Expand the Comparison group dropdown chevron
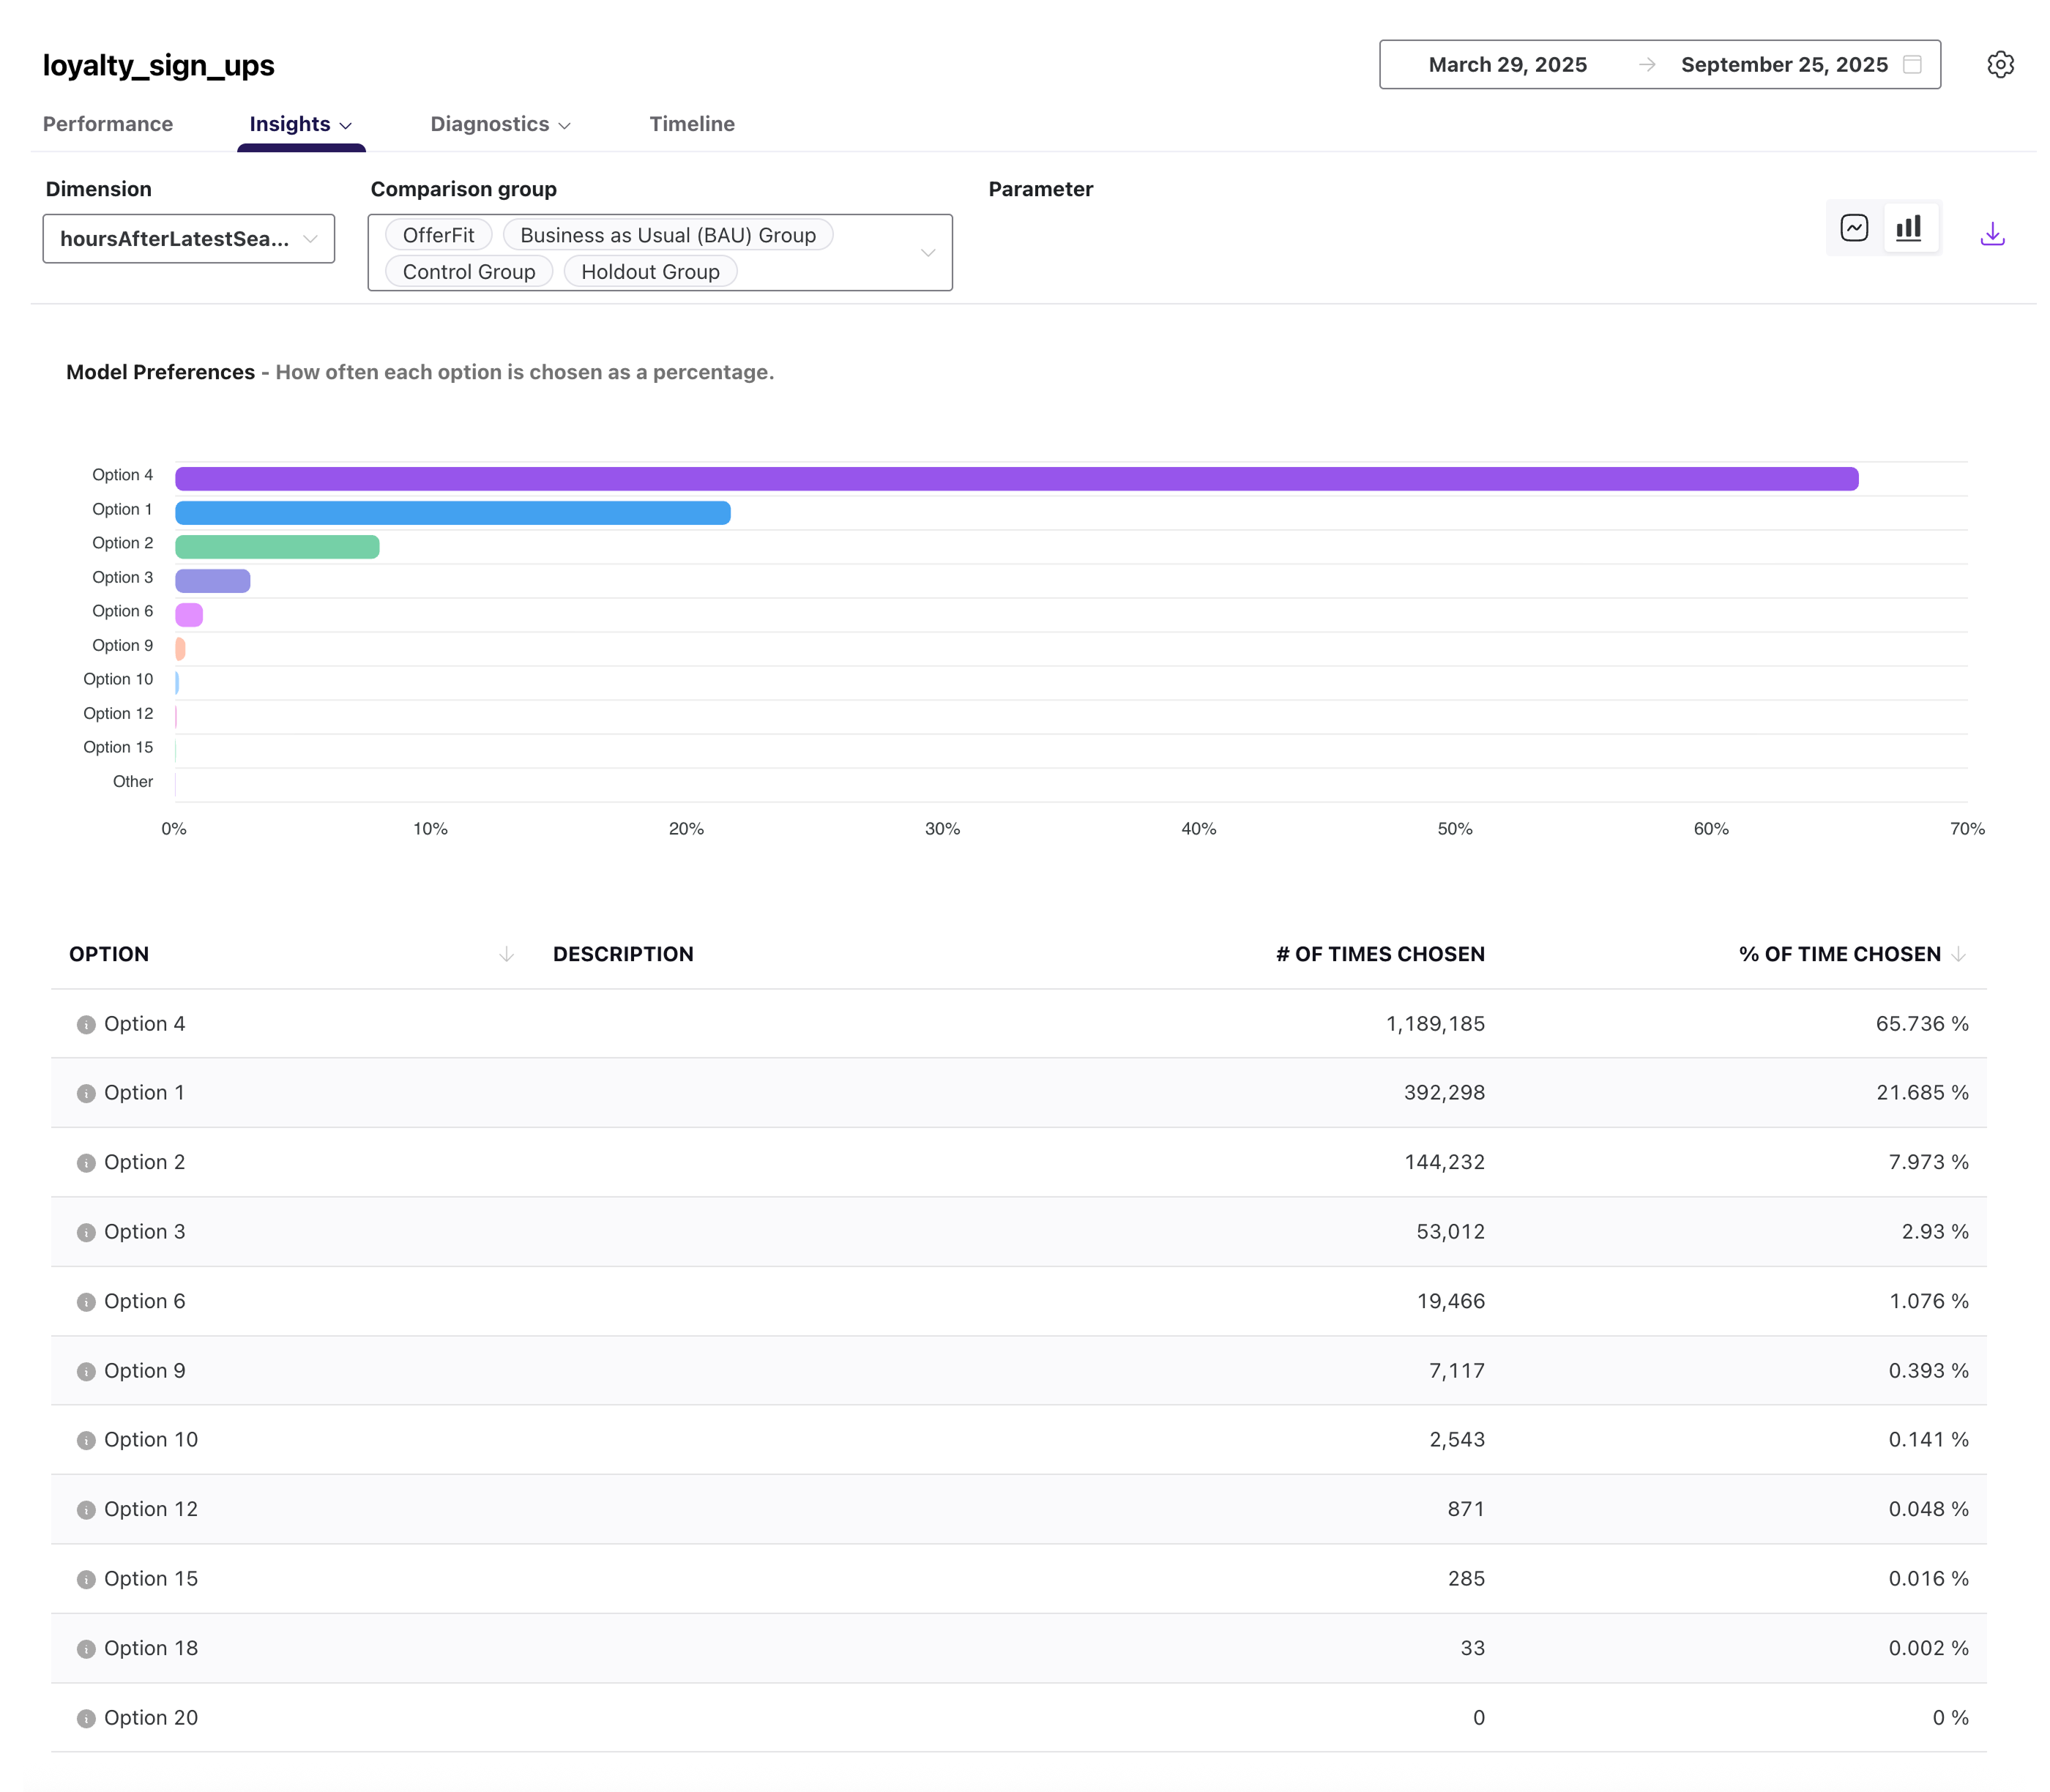 pyautogui.click(x=928, y=252)
